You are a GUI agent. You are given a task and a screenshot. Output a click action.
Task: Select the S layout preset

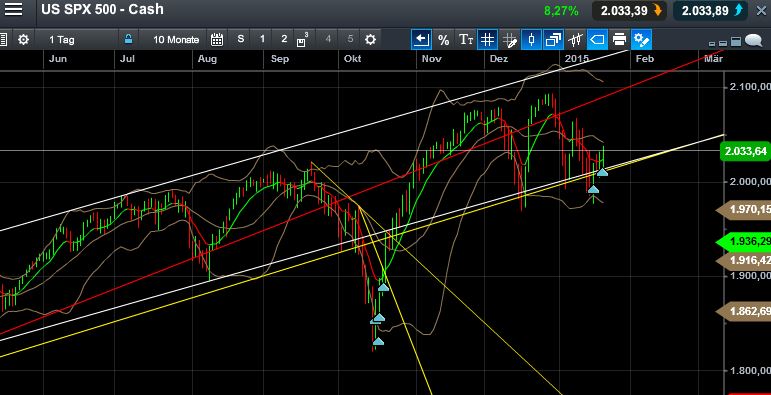(x=240, y=39)
